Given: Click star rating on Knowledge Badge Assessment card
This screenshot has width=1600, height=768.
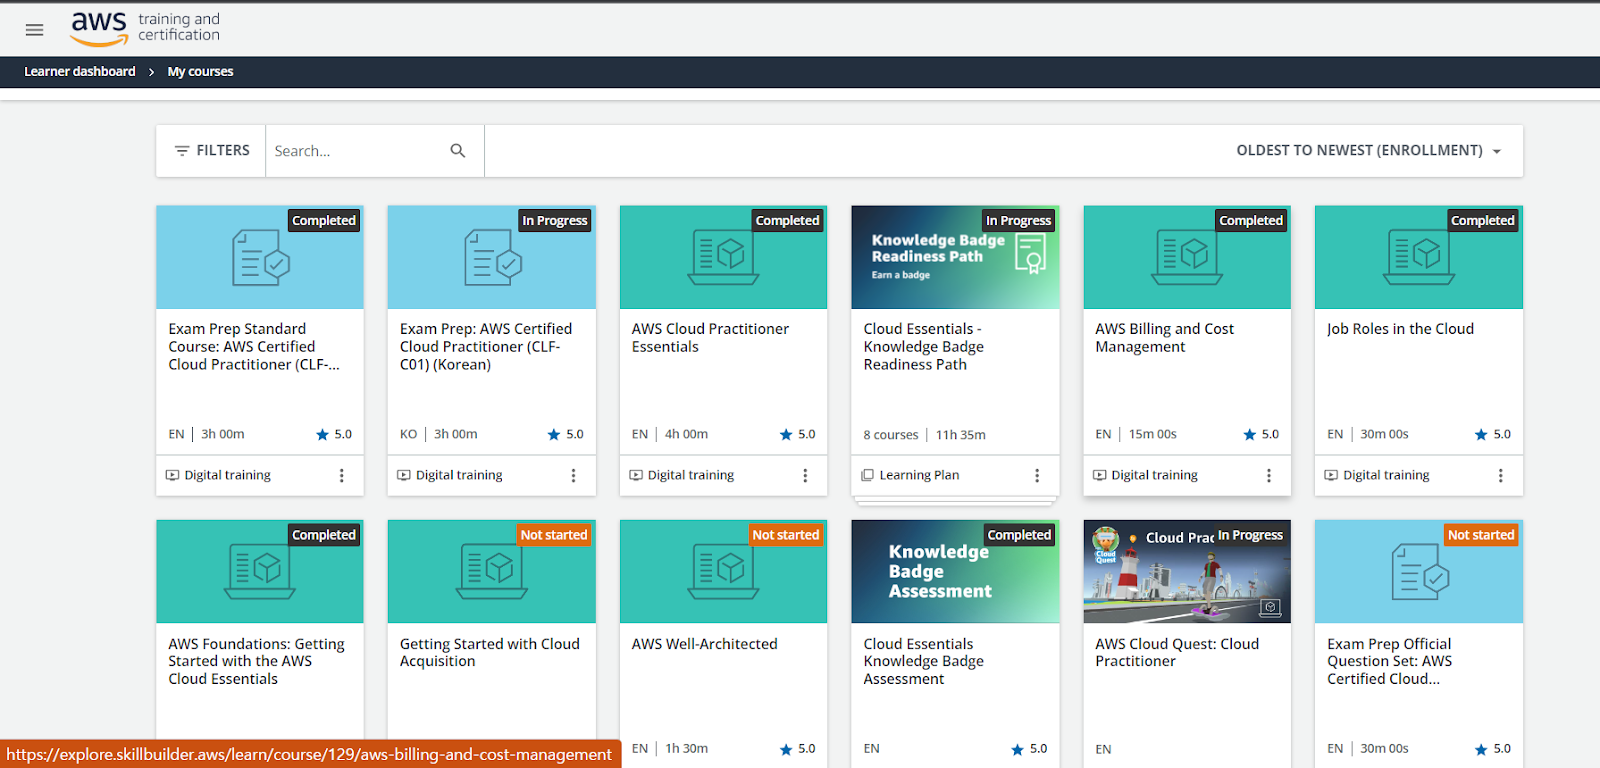Looking at the screenshot, I should coord(1030,749).
